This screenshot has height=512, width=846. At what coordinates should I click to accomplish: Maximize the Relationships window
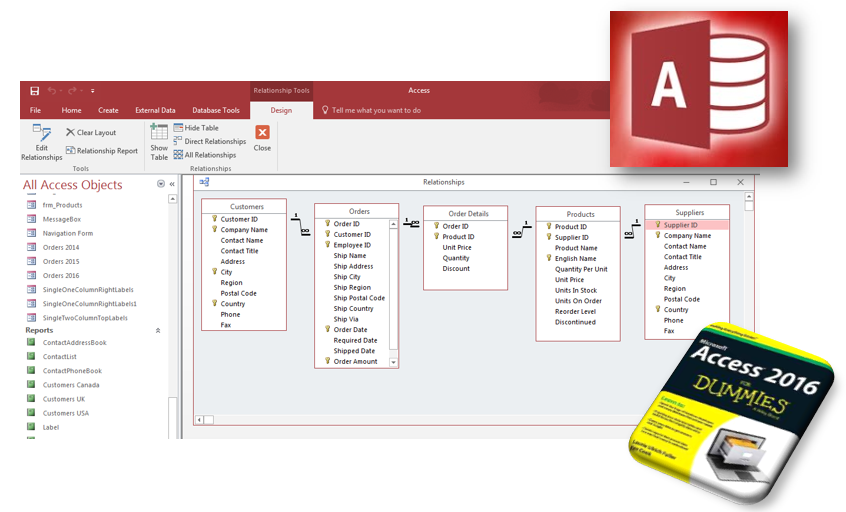[x=713, y=182]
